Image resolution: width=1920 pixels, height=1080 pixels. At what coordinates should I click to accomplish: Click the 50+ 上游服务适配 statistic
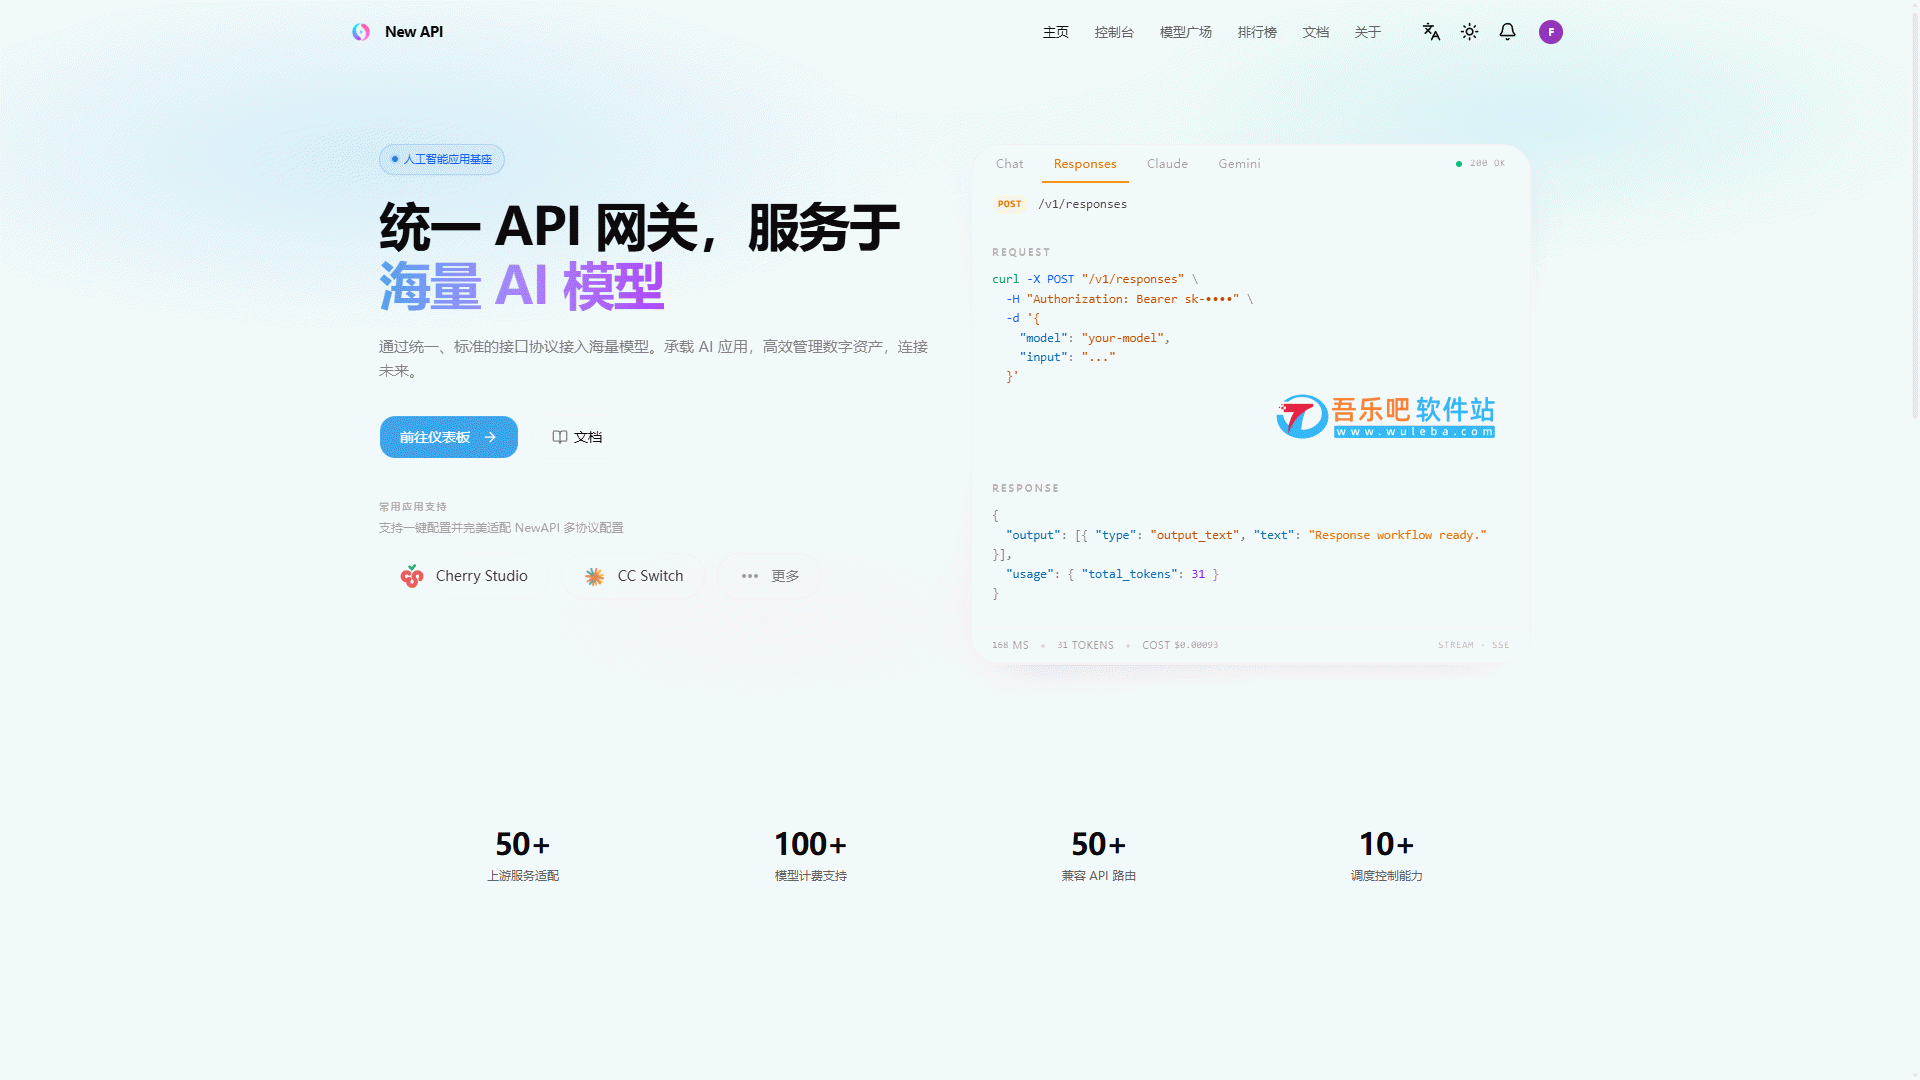pyautogui.click(x=523, y=856)
